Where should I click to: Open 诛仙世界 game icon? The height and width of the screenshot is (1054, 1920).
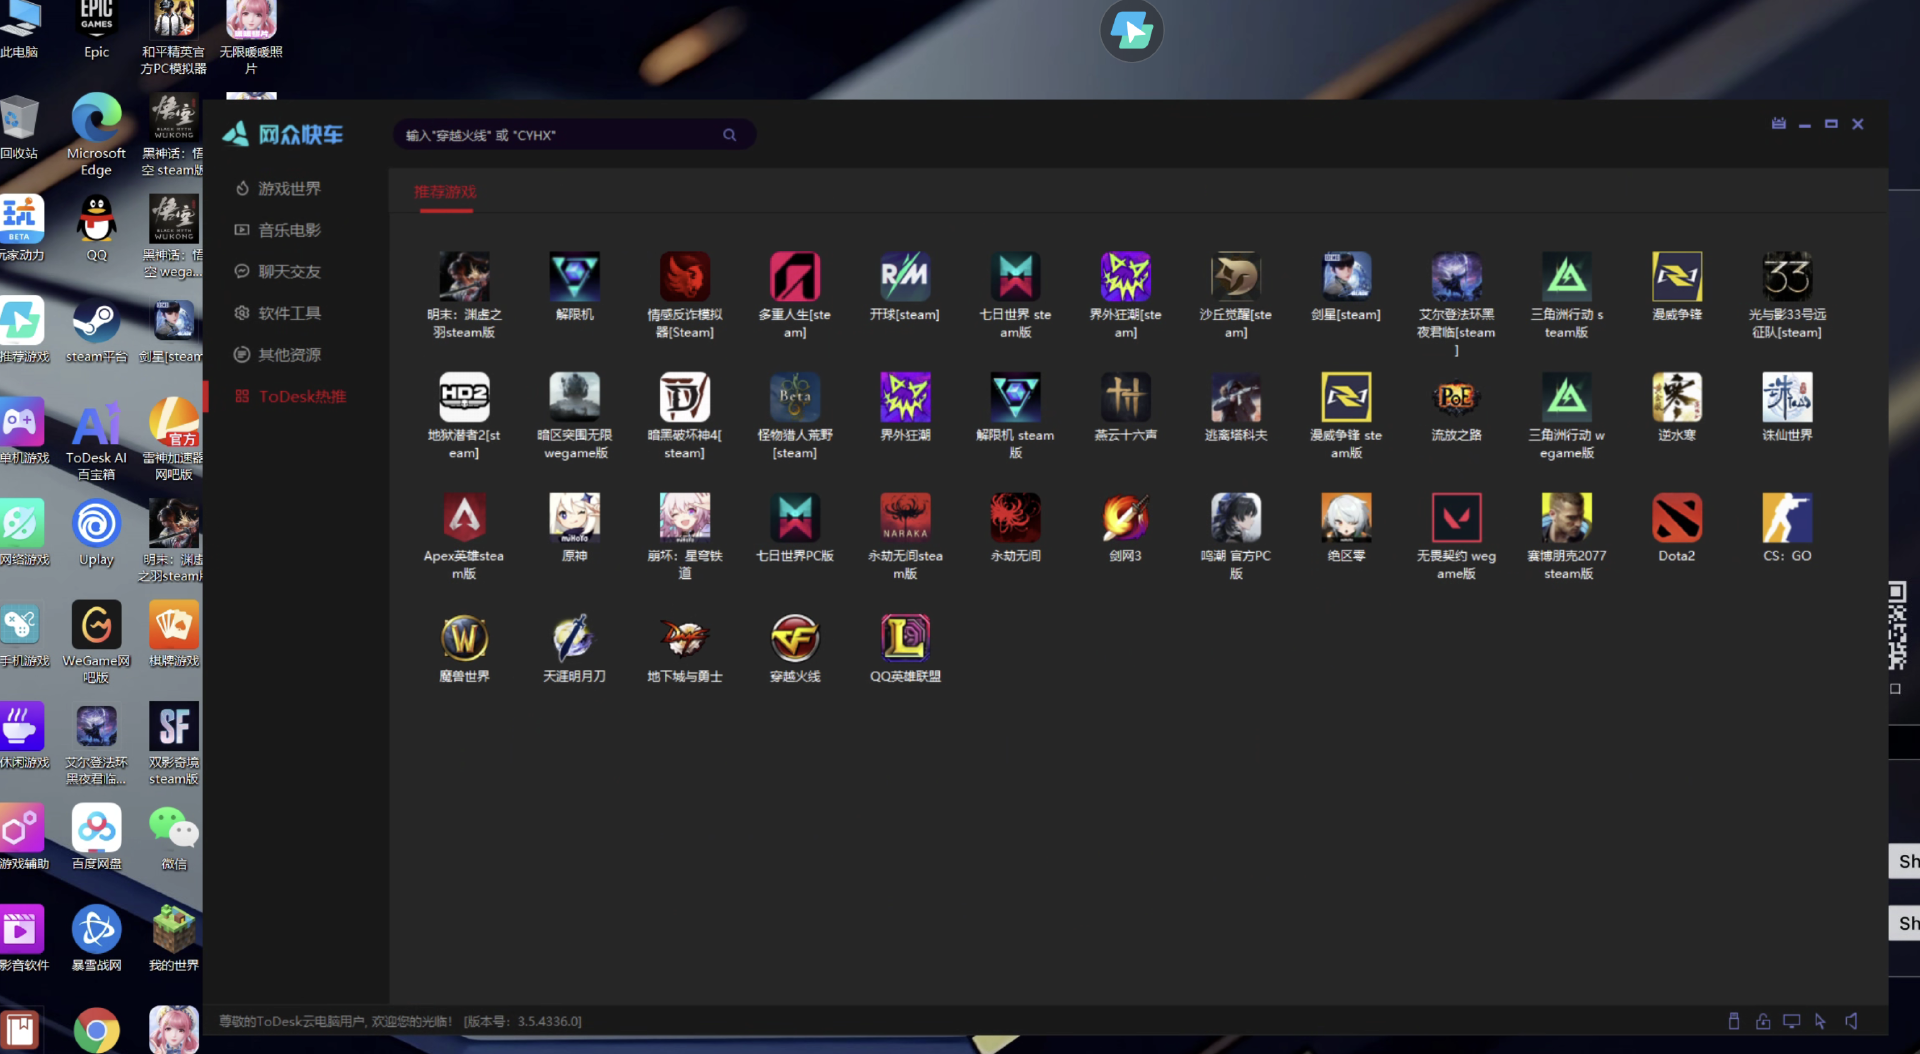pos(1787,398)
